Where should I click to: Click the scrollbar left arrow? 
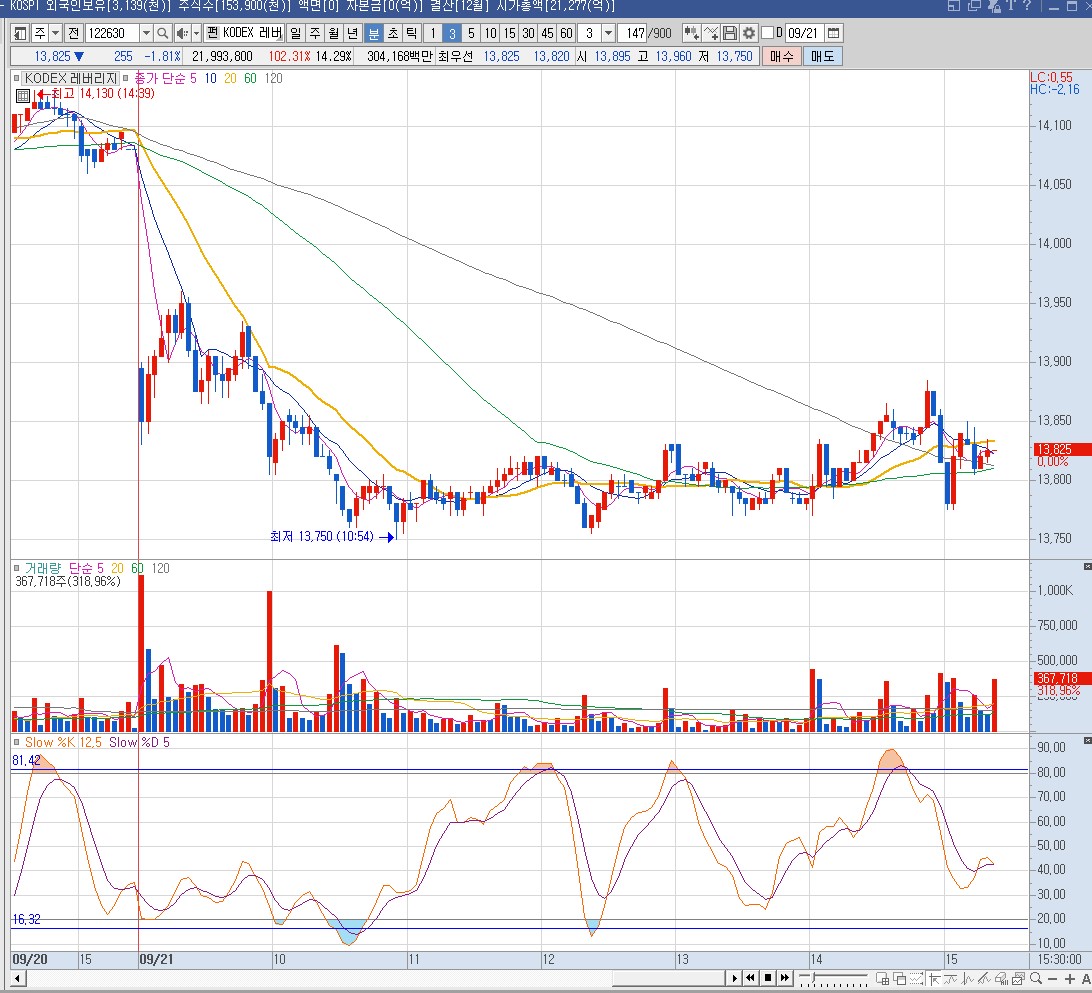coord(17,978)
